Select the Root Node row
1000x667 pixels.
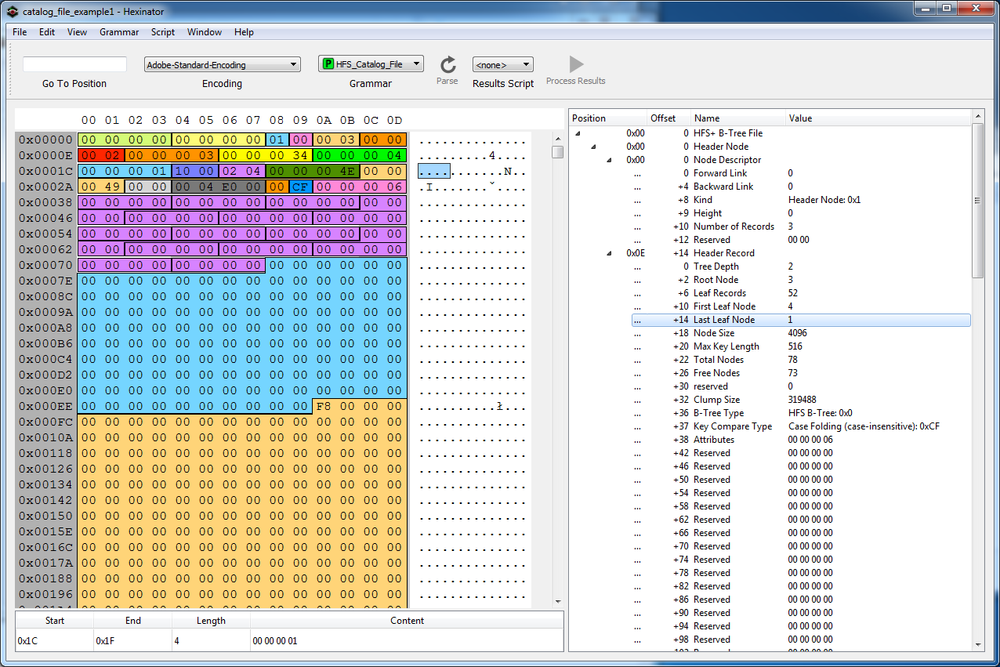tap(802, 280)
